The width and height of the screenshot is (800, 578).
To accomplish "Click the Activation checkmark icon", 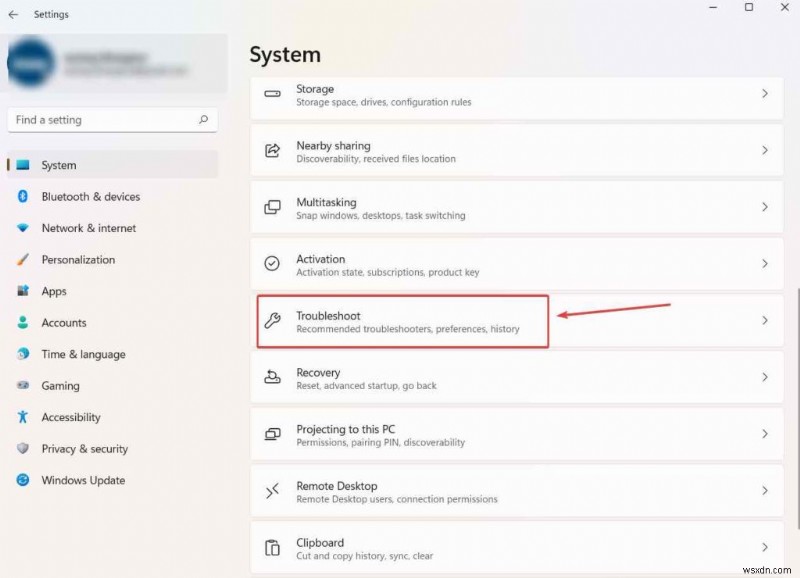I will (272, 264).
